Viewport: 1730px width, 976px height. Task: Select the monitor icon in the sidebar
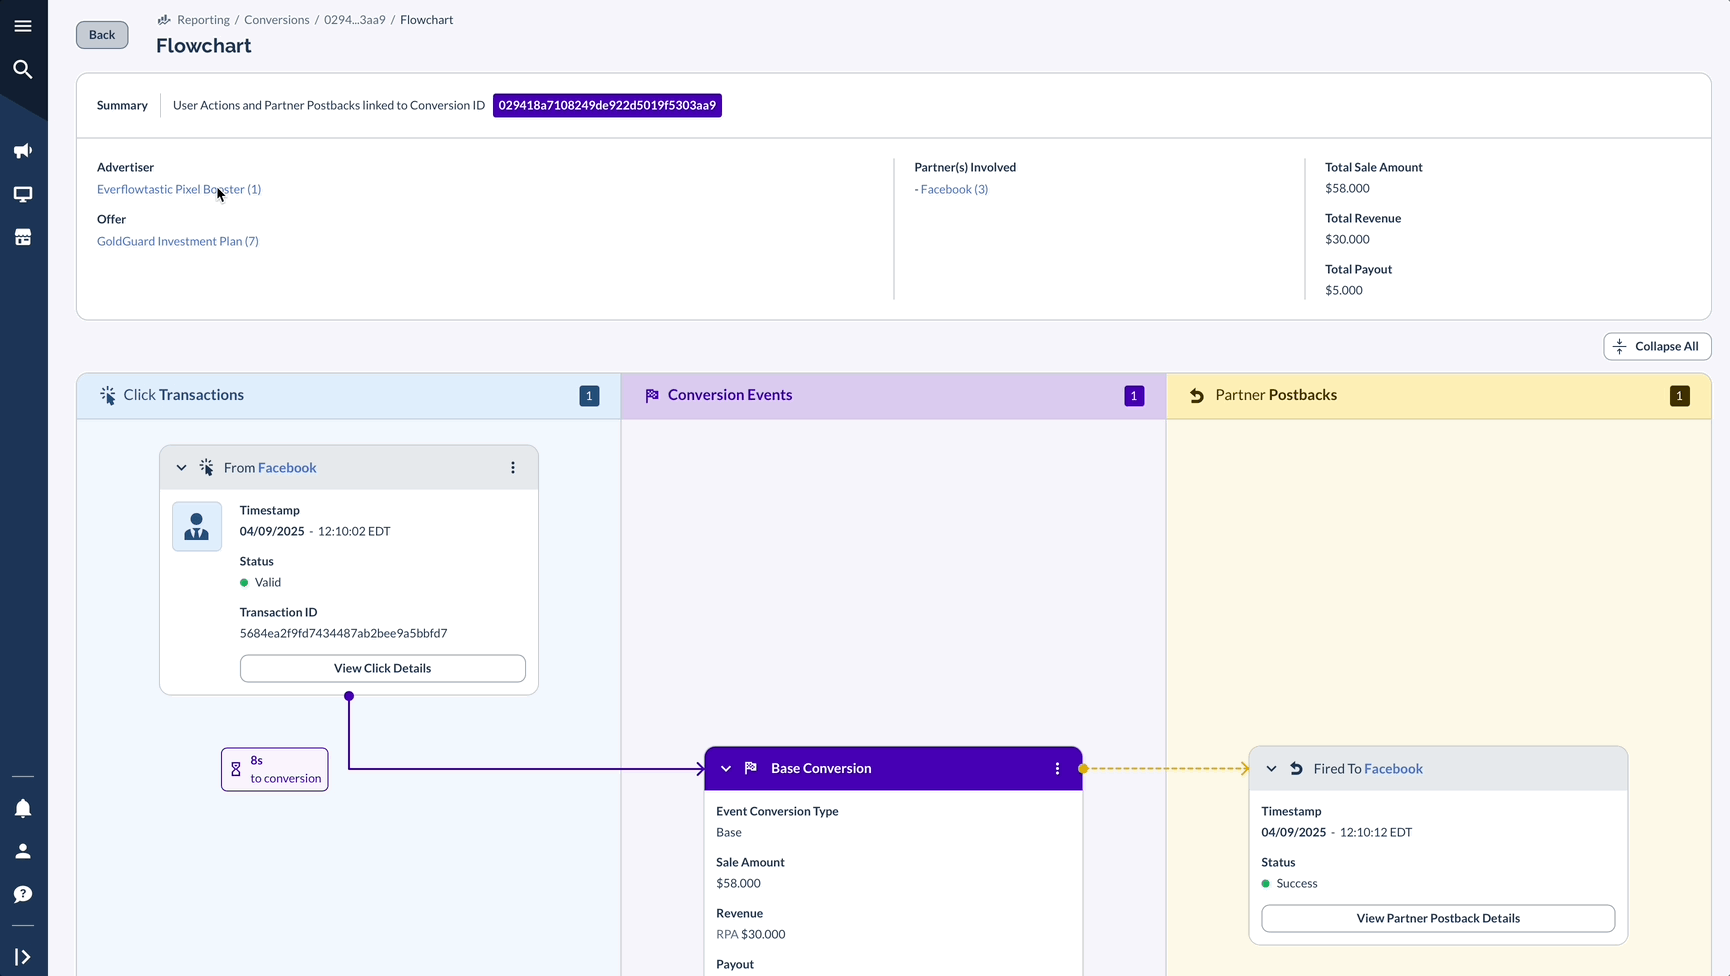23,194
